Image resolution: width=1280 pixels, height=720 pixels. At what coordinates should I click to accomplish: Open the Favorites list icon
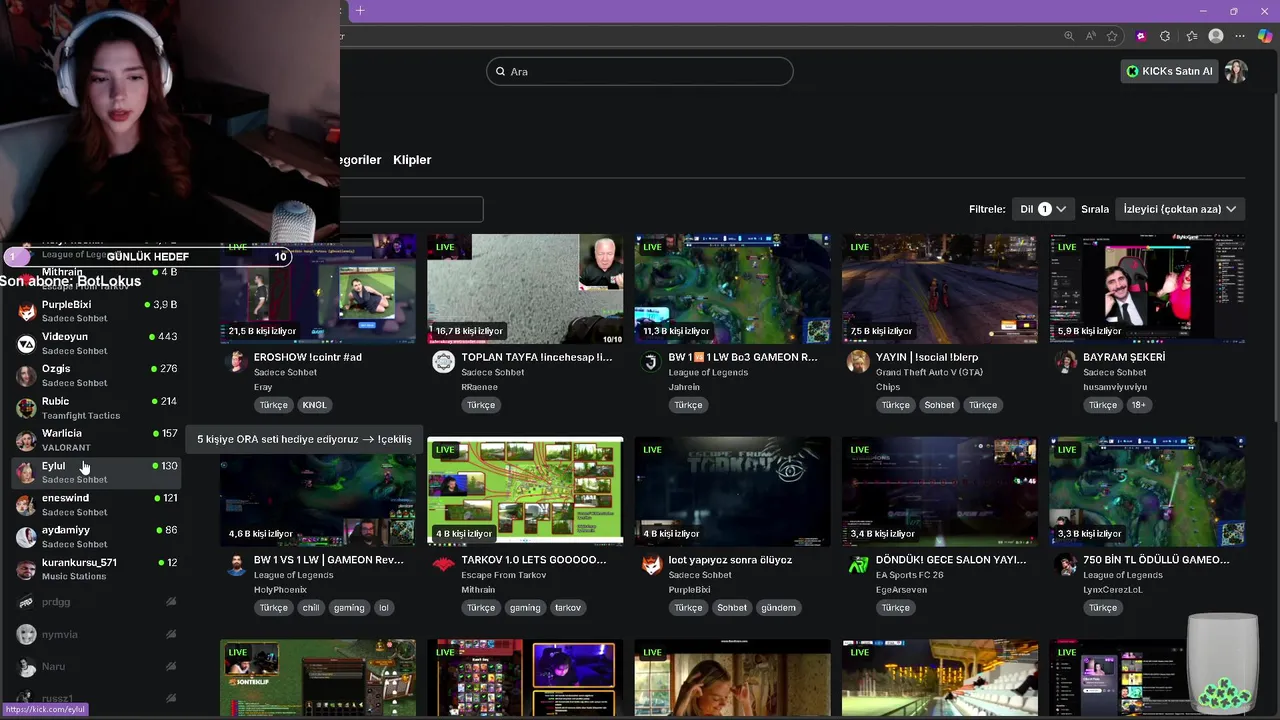tap(1192, 36)
